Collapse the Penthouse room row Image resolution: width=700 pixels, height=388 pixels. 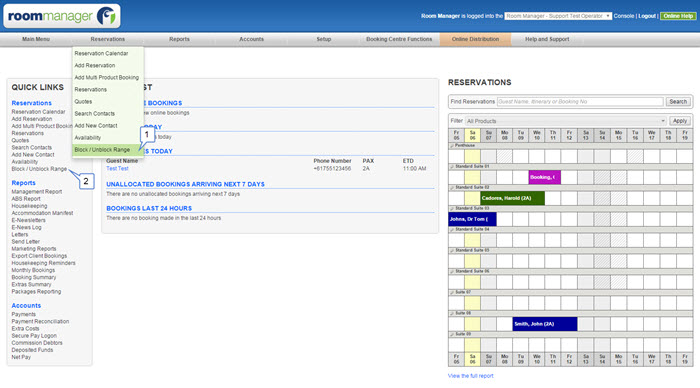tap(452, 146)
